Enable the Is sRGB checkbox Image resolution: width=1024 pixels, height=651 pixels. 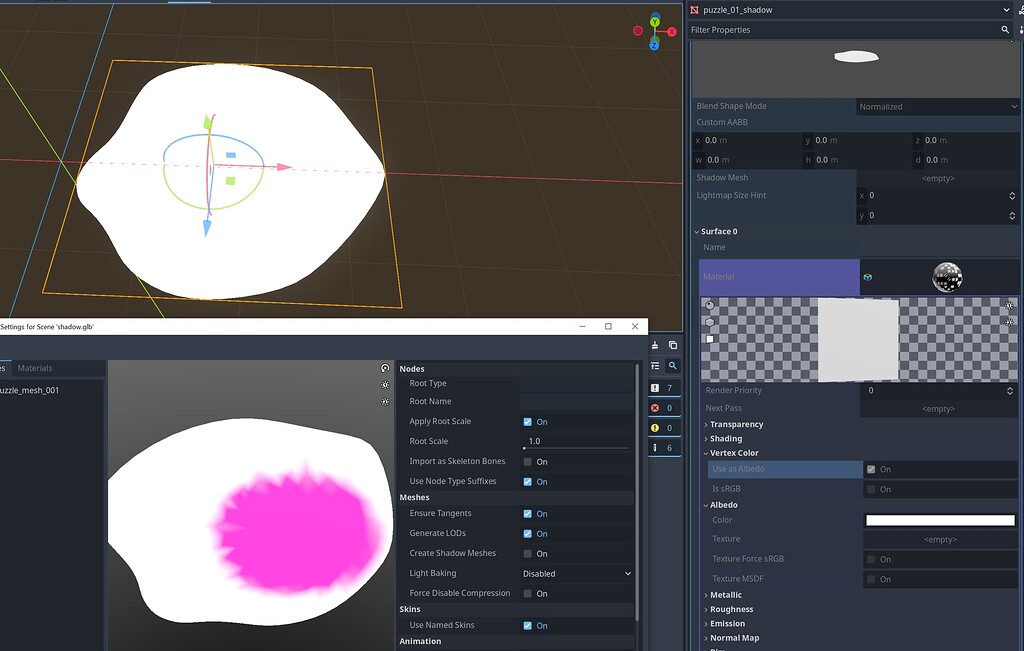[873, 489]
